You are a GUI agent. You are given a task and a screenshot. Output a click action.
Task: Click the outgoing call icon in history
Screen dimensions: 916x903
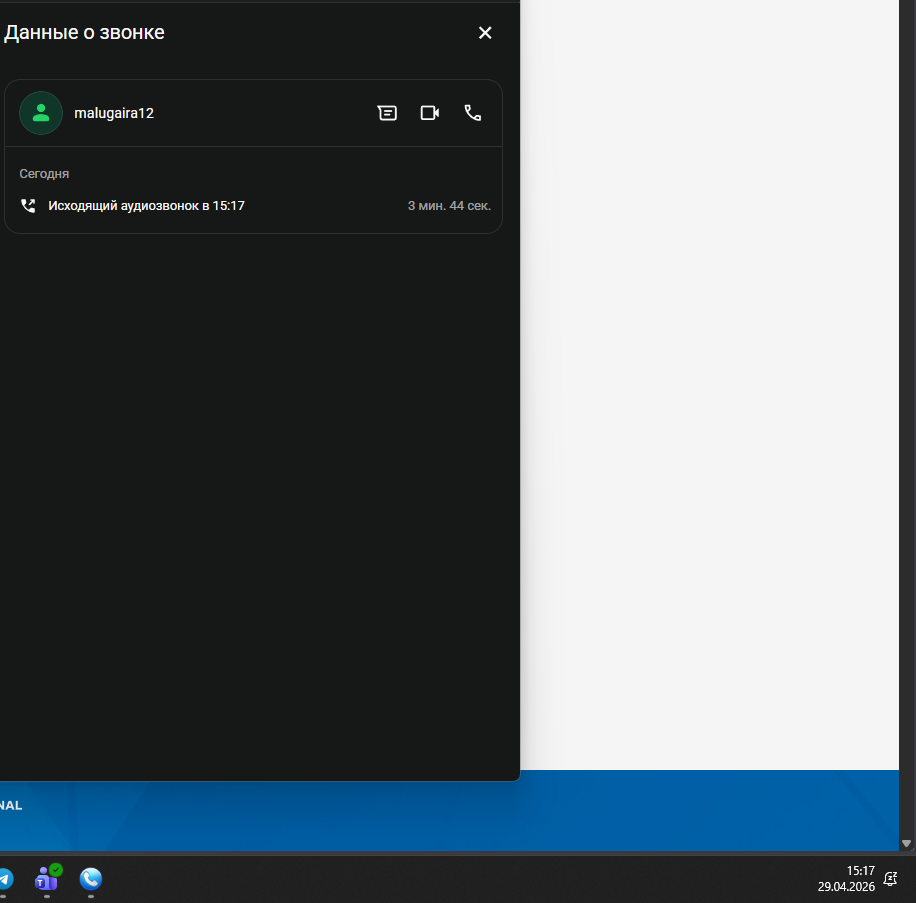pyautogui.click(x=28, y=206)
